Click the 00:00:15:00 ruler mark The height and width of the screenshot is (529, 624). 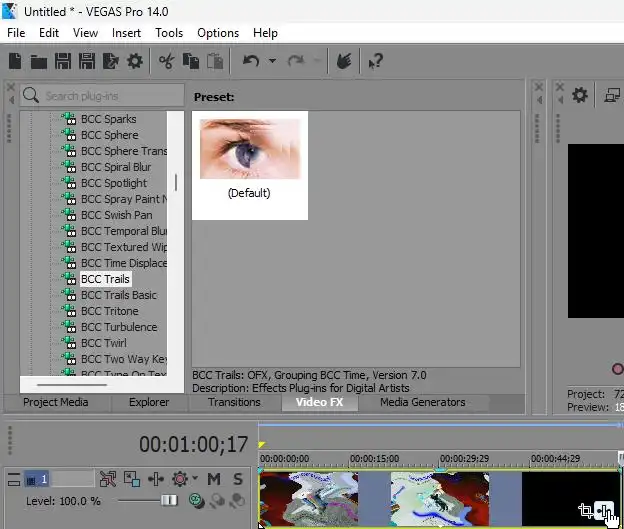(x=374, y=459)
